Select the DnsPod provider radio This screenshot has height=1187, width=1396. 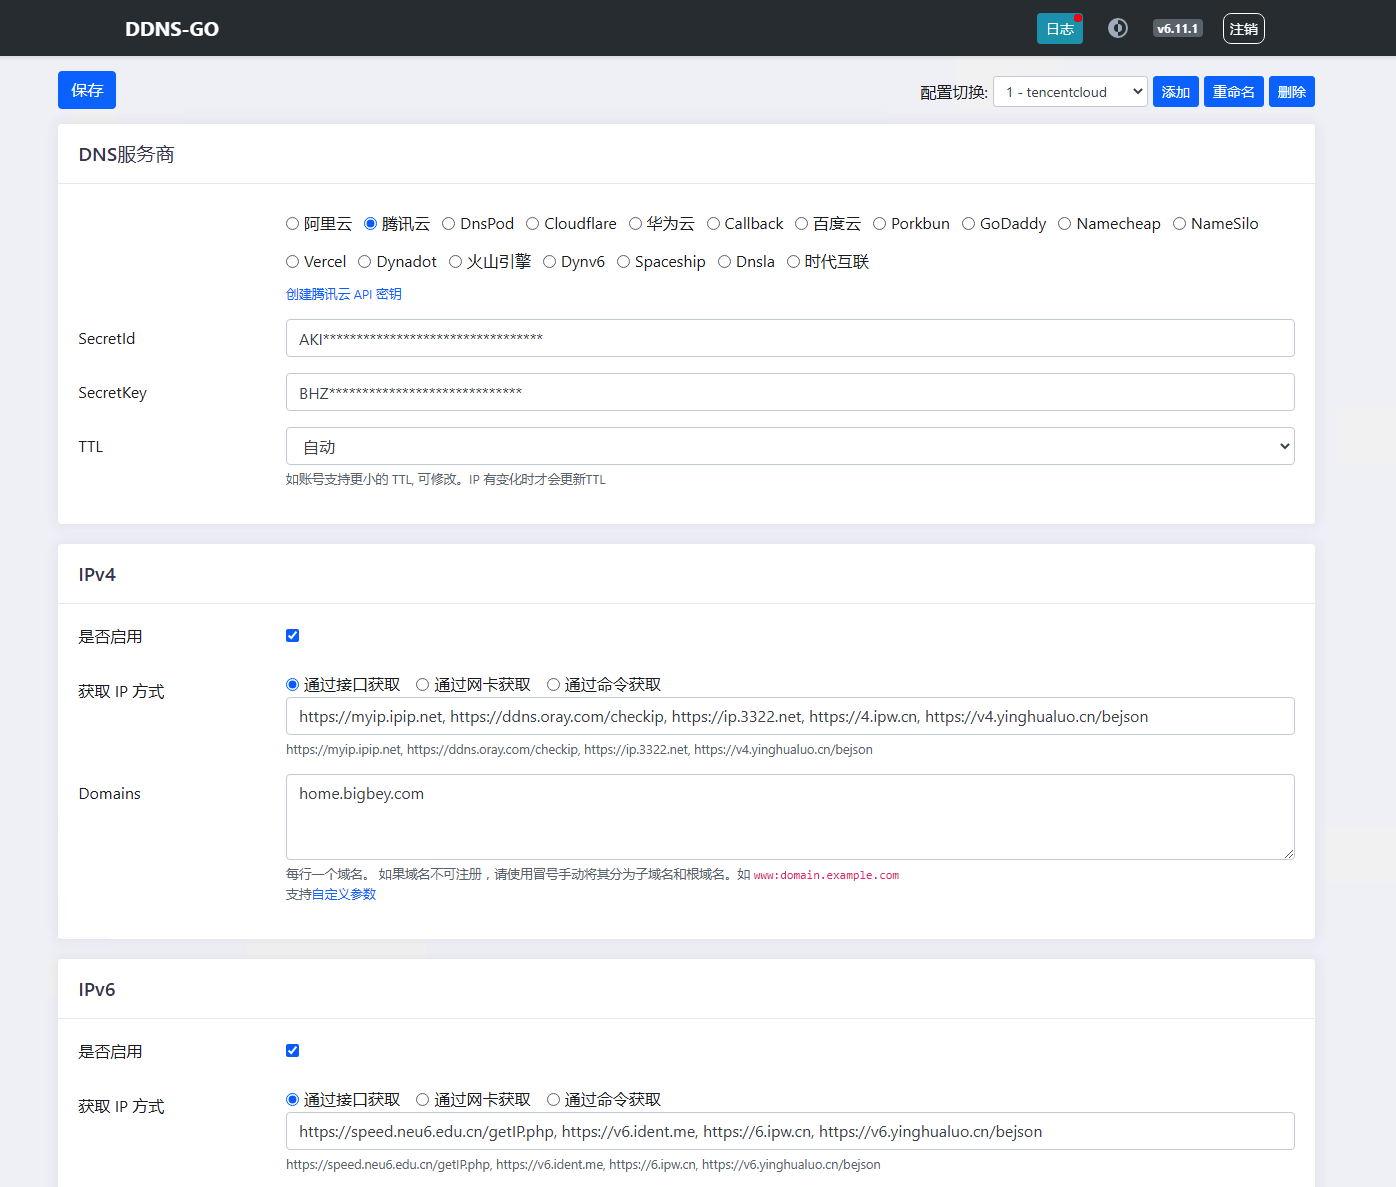[x=449, y=224]
